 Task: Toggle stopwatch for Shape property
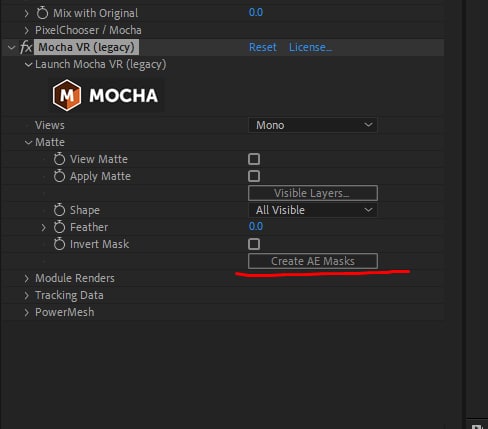coord(59,210)
